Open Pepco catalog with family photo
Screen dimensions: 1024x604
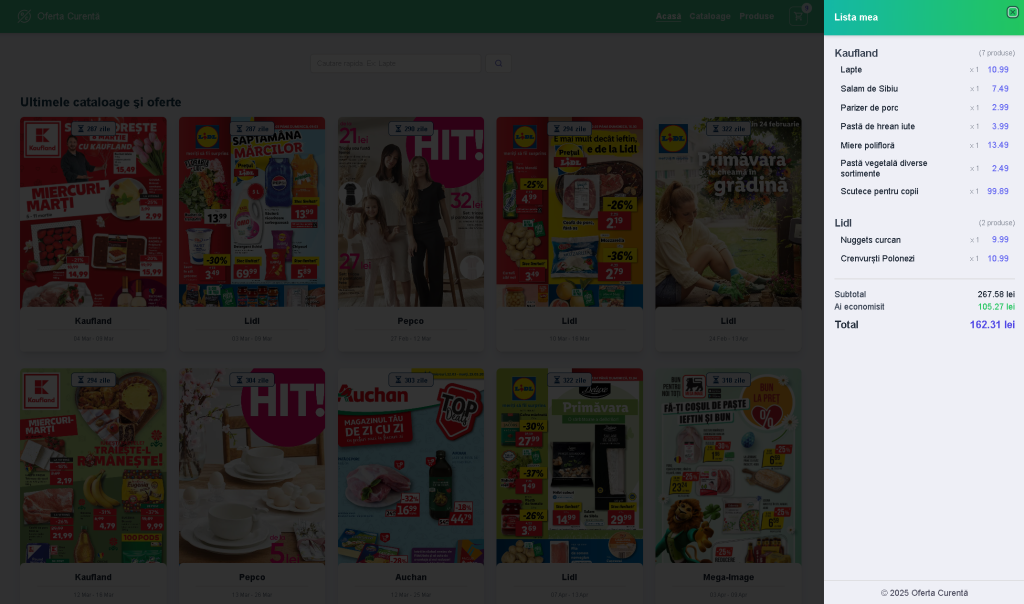click(x=411, y=212)
